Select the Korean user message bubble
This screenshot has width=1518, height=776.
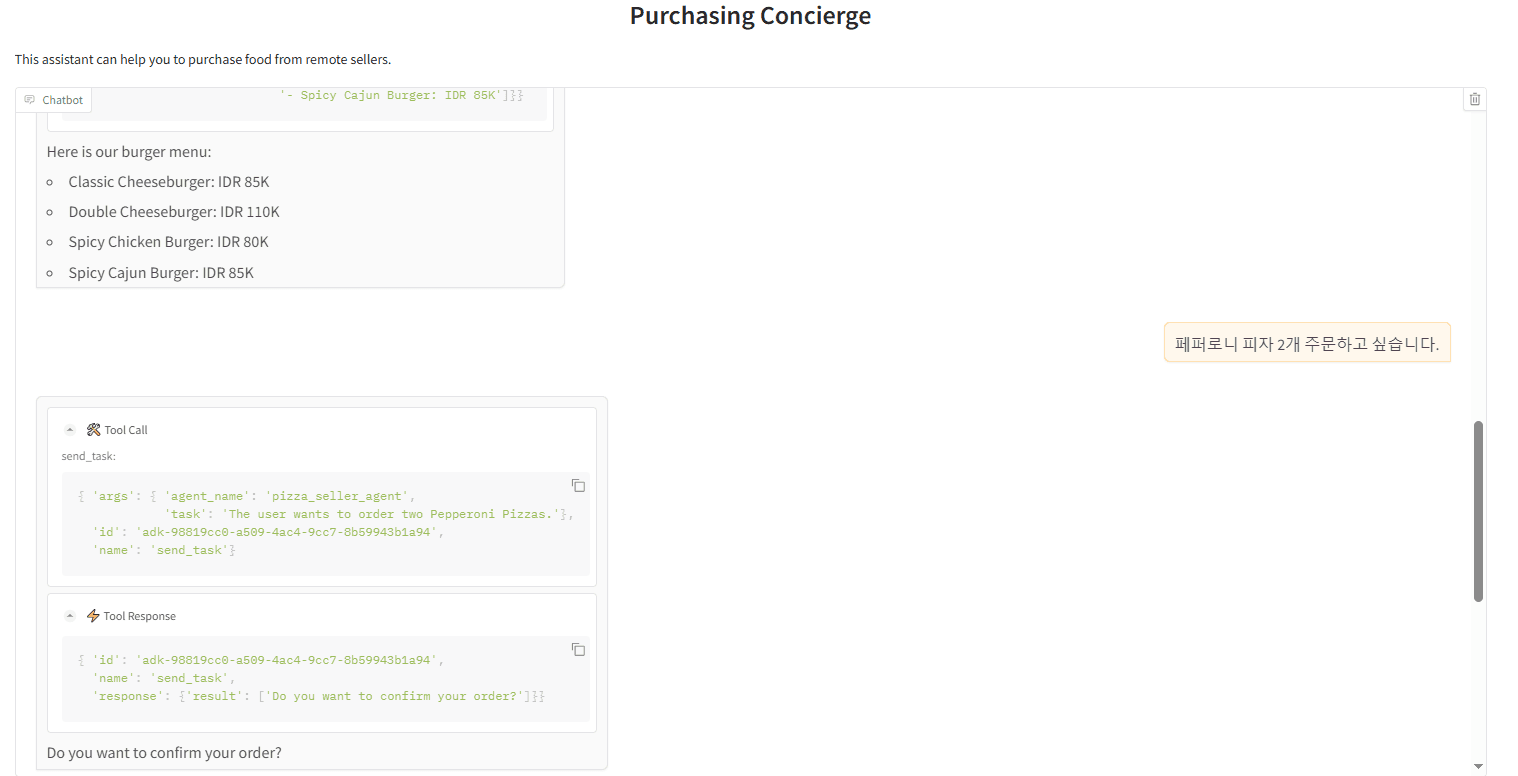pos(1307,343)
